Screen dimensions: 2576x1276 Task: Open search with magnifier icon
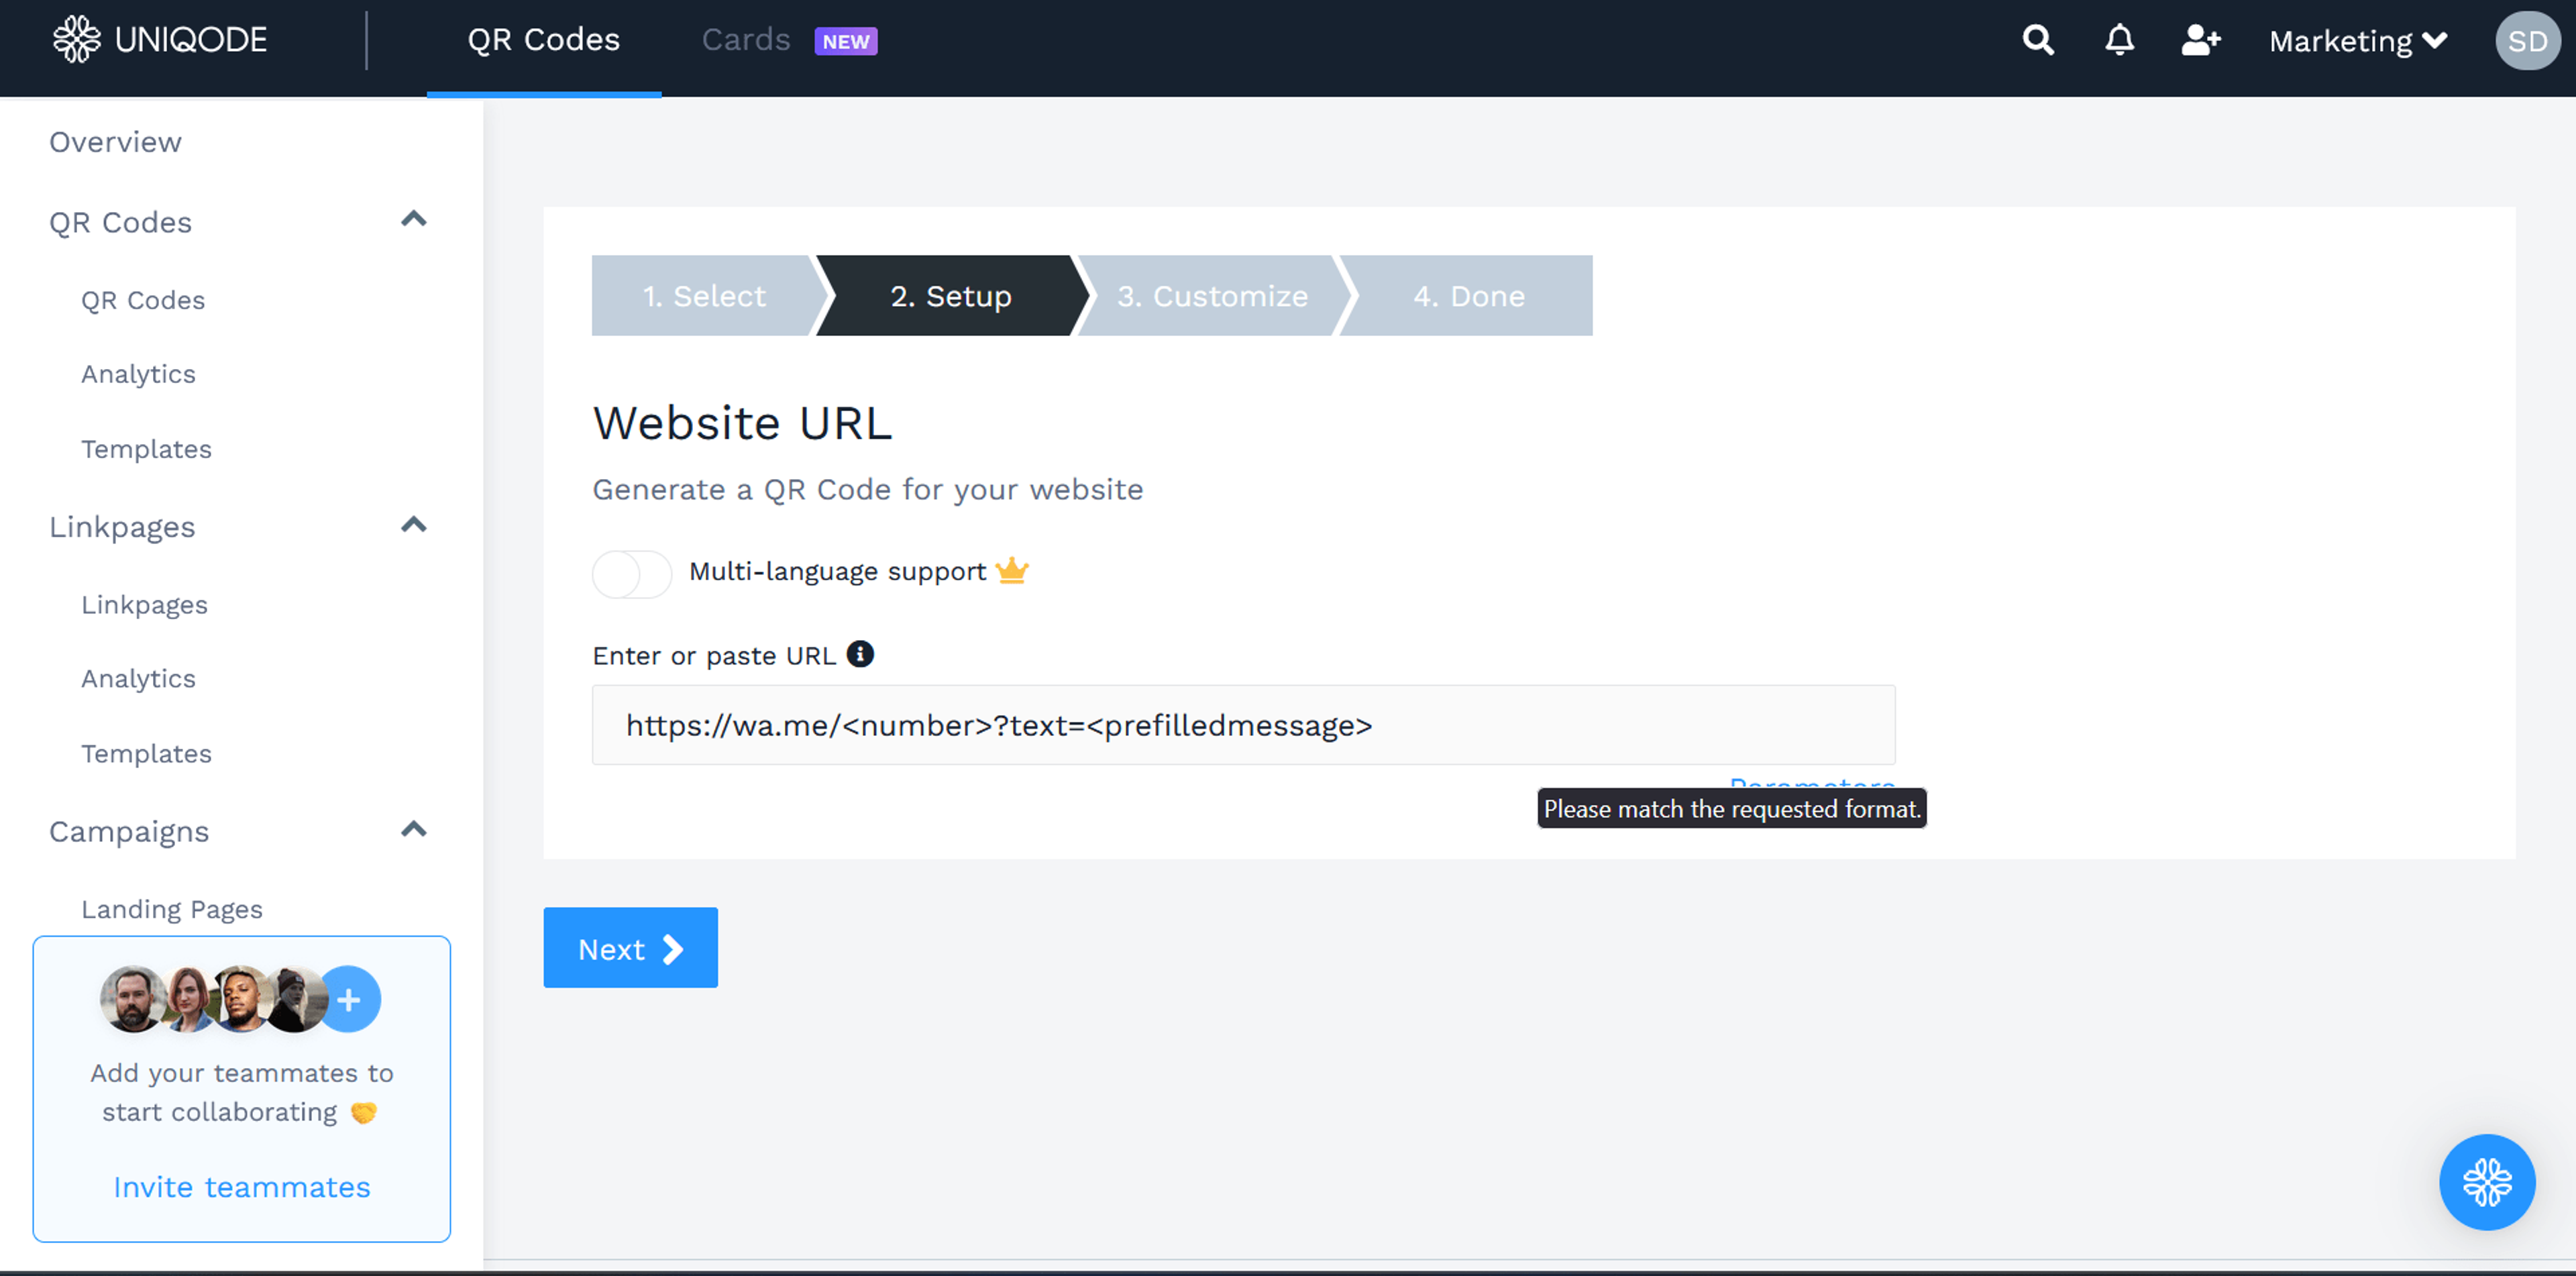(2038, 40)
